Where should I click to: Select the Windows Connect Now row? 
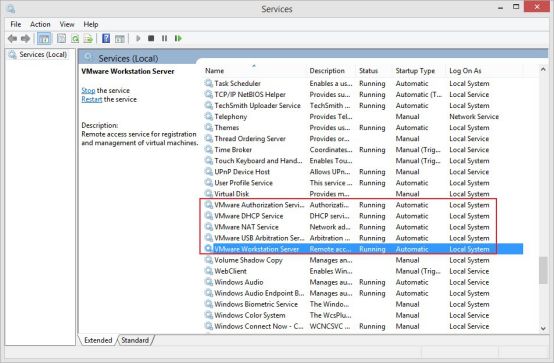coord(363,326)
